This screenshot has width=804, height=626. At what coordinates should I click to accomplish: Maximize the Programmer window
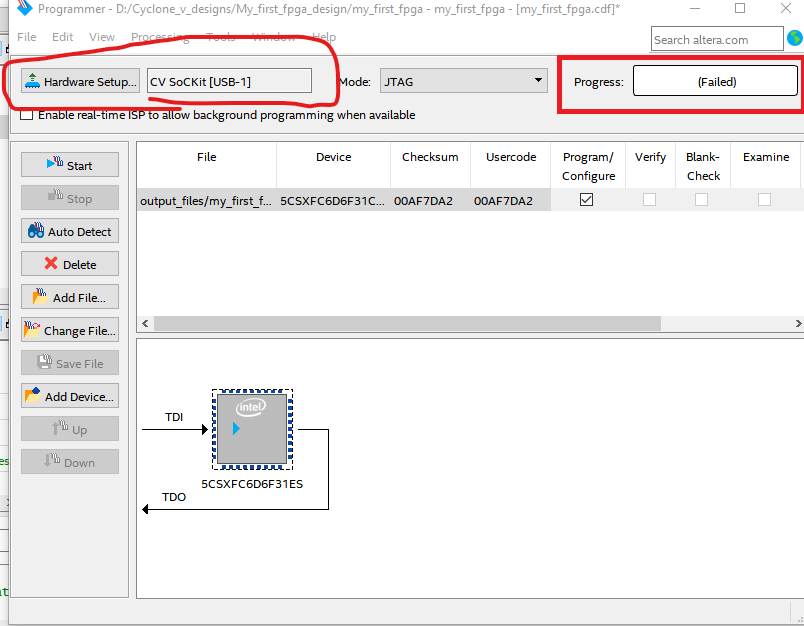click(x=740, y=9)
